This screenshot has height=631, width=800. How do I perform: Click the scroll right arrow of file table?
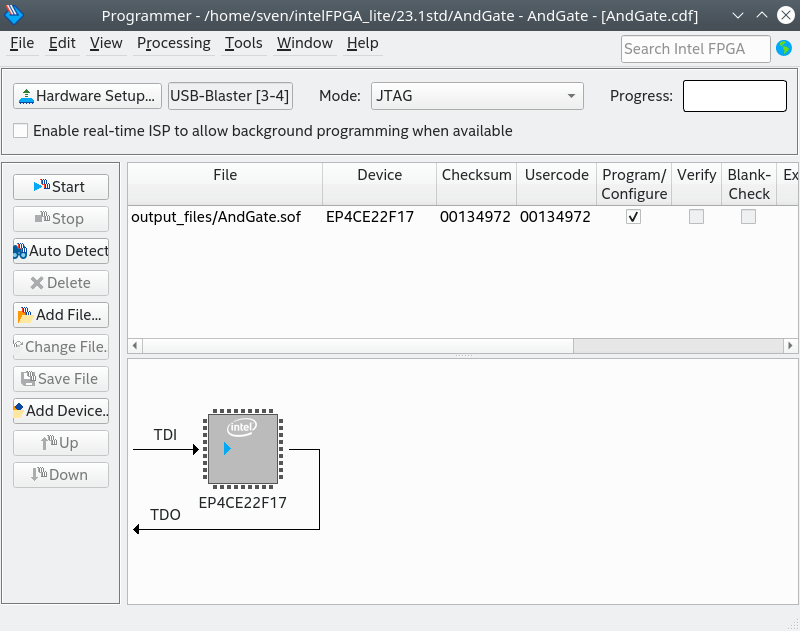tap(790, 345)
